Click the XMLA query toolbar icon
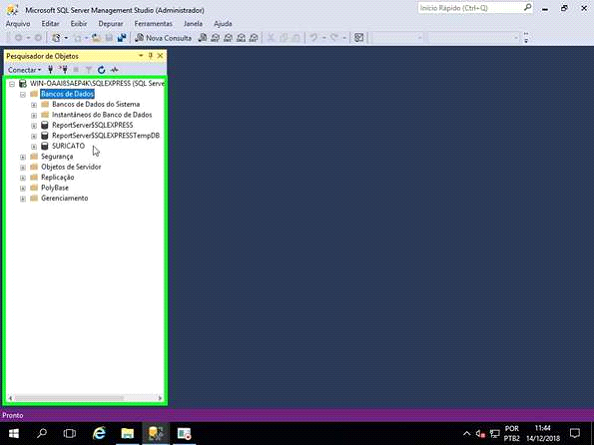 point(241,38)
